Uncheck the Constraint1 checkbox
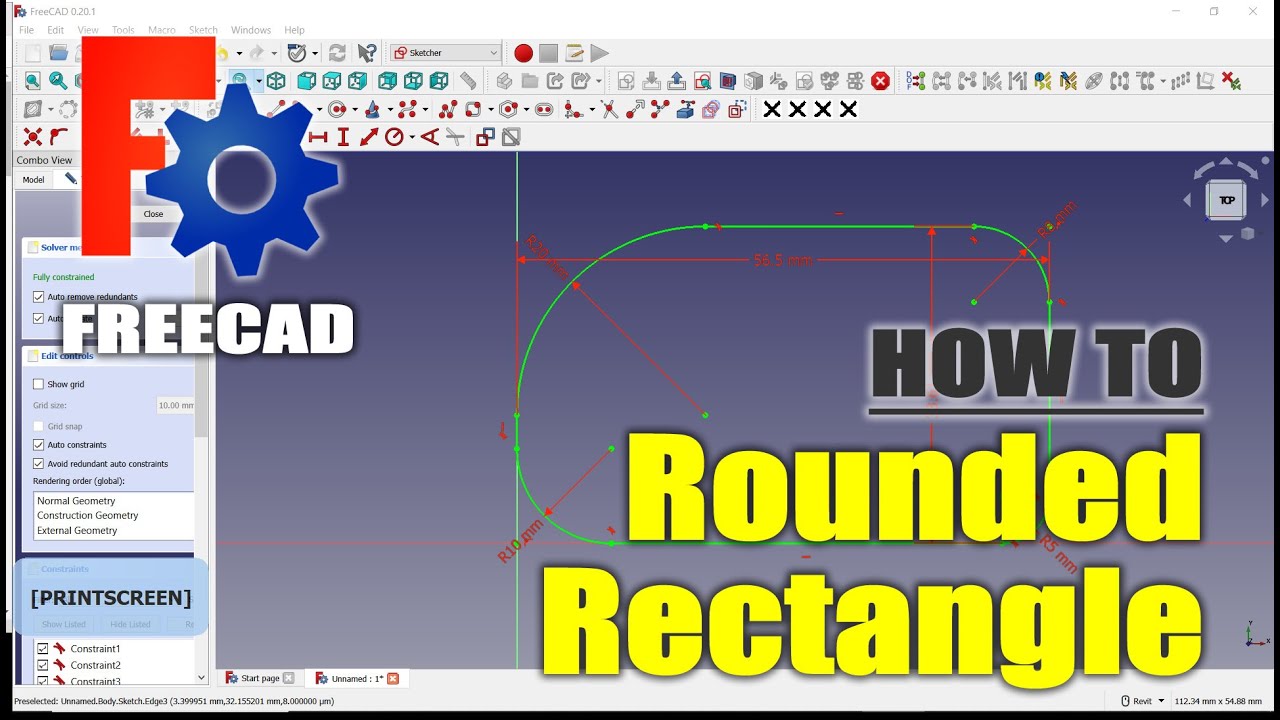The image size is (1280, 720). (42, 649)
